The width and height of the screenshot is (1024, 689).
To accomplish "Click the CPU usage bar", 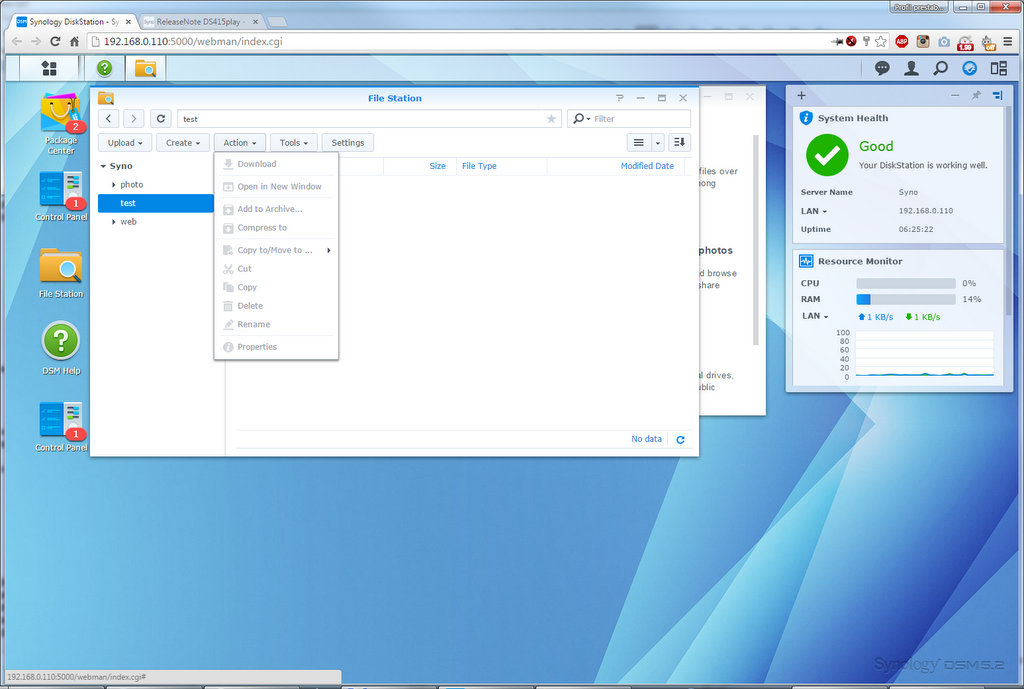I will 906,283.
